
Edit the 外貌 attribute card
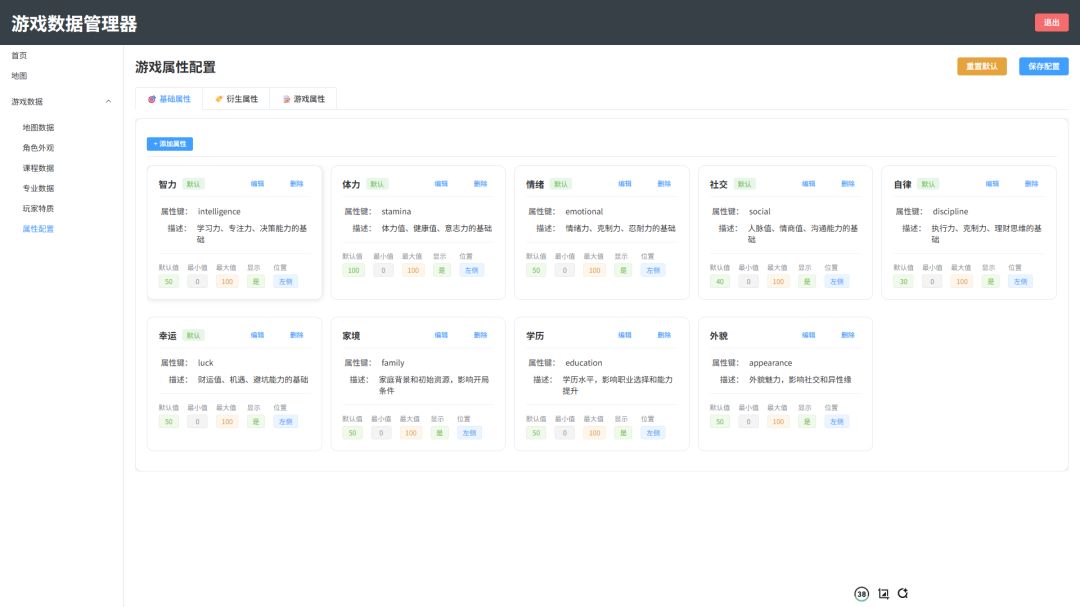[x=809, y=335]
